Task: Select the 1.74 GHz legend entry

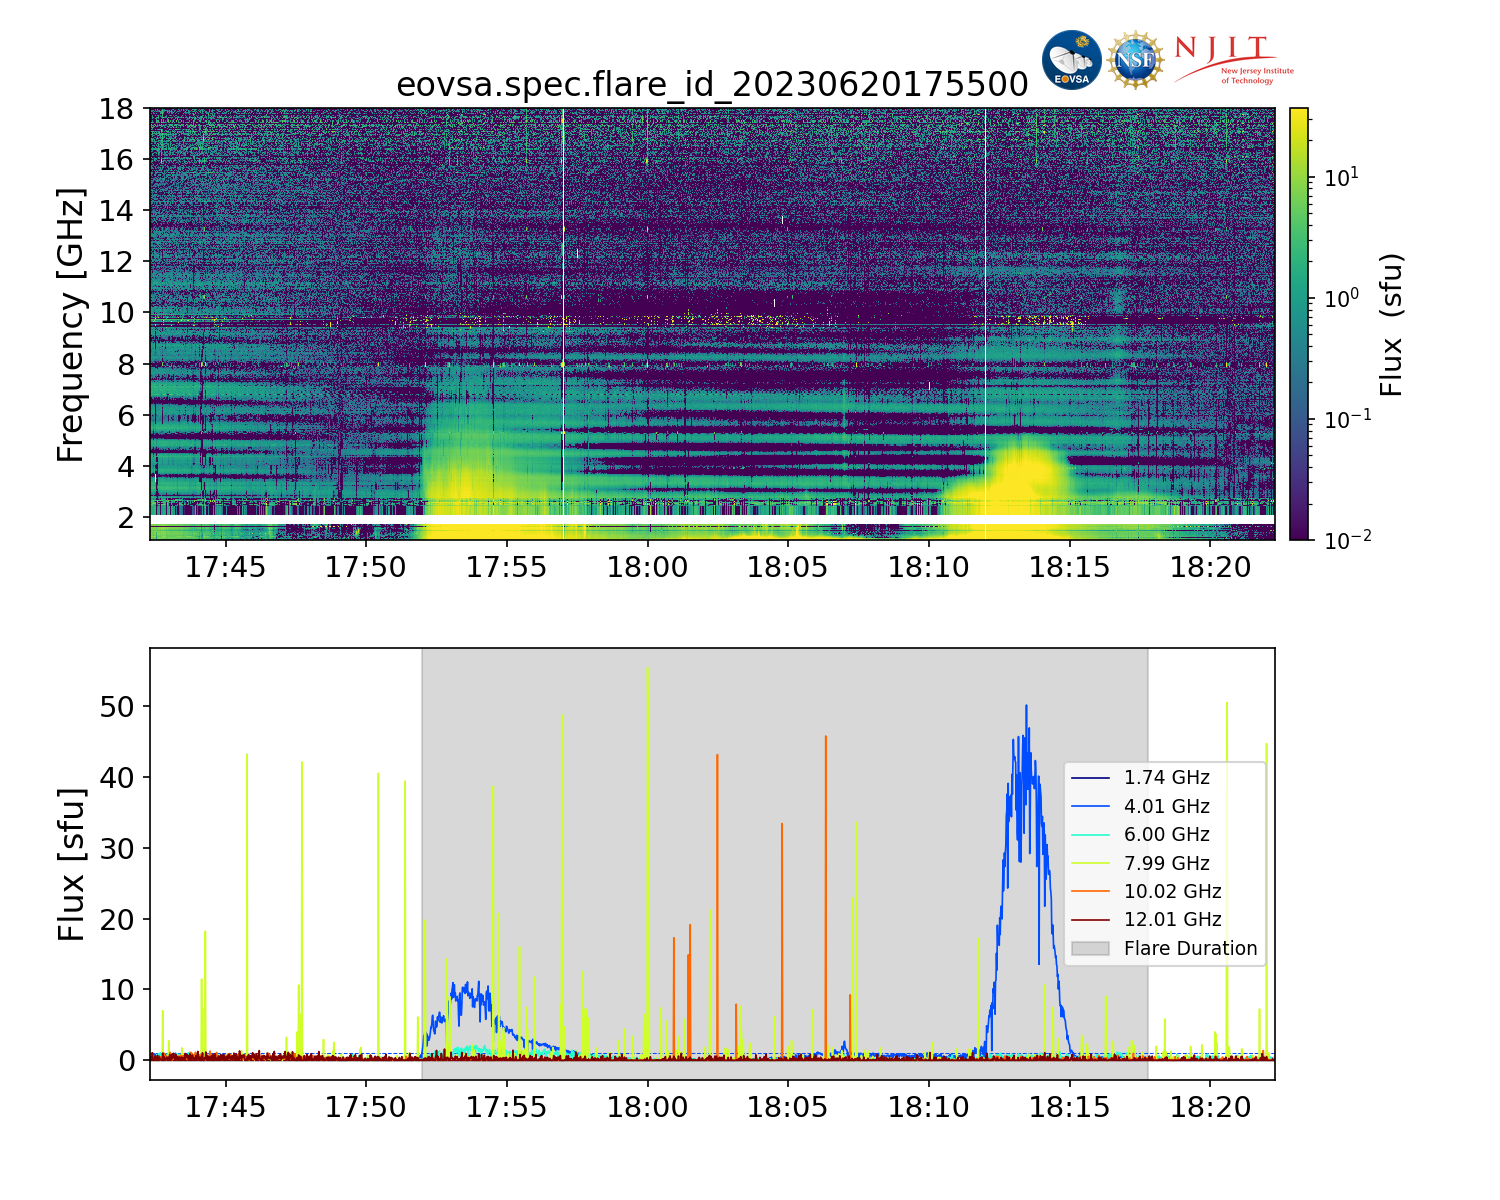Action: pos(1166,778)
